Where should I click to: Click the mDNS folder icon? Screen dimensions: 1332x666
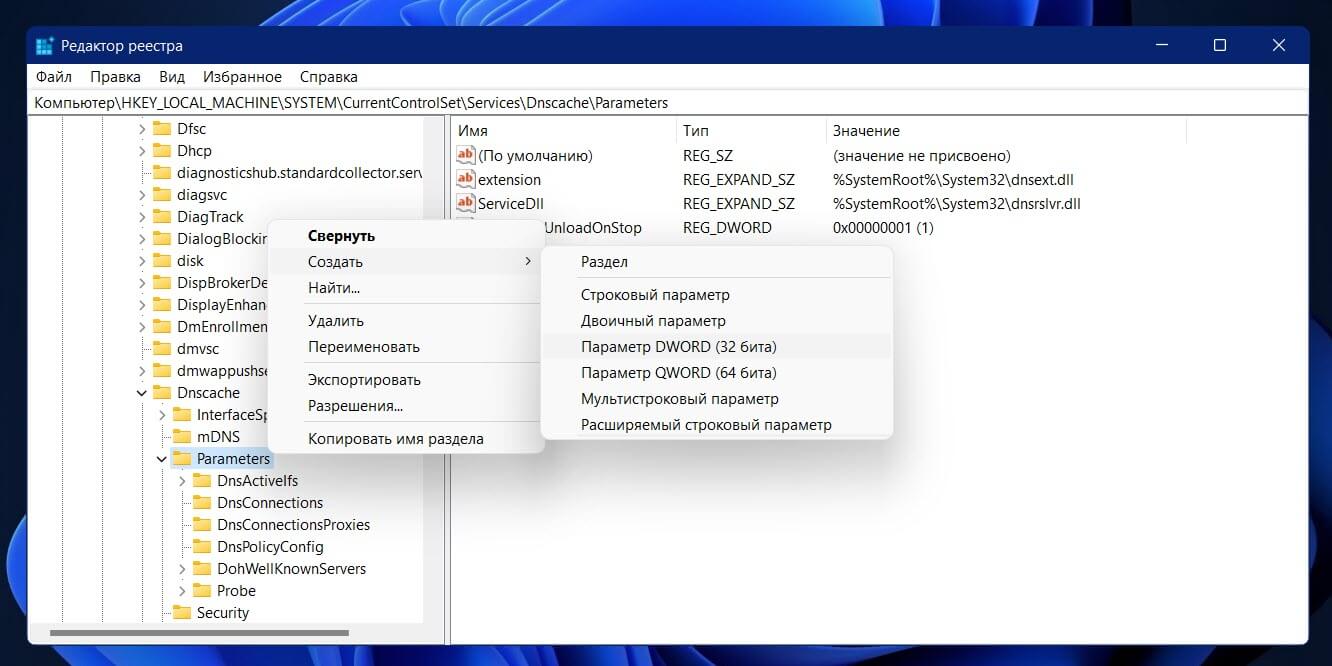point(182,437)
